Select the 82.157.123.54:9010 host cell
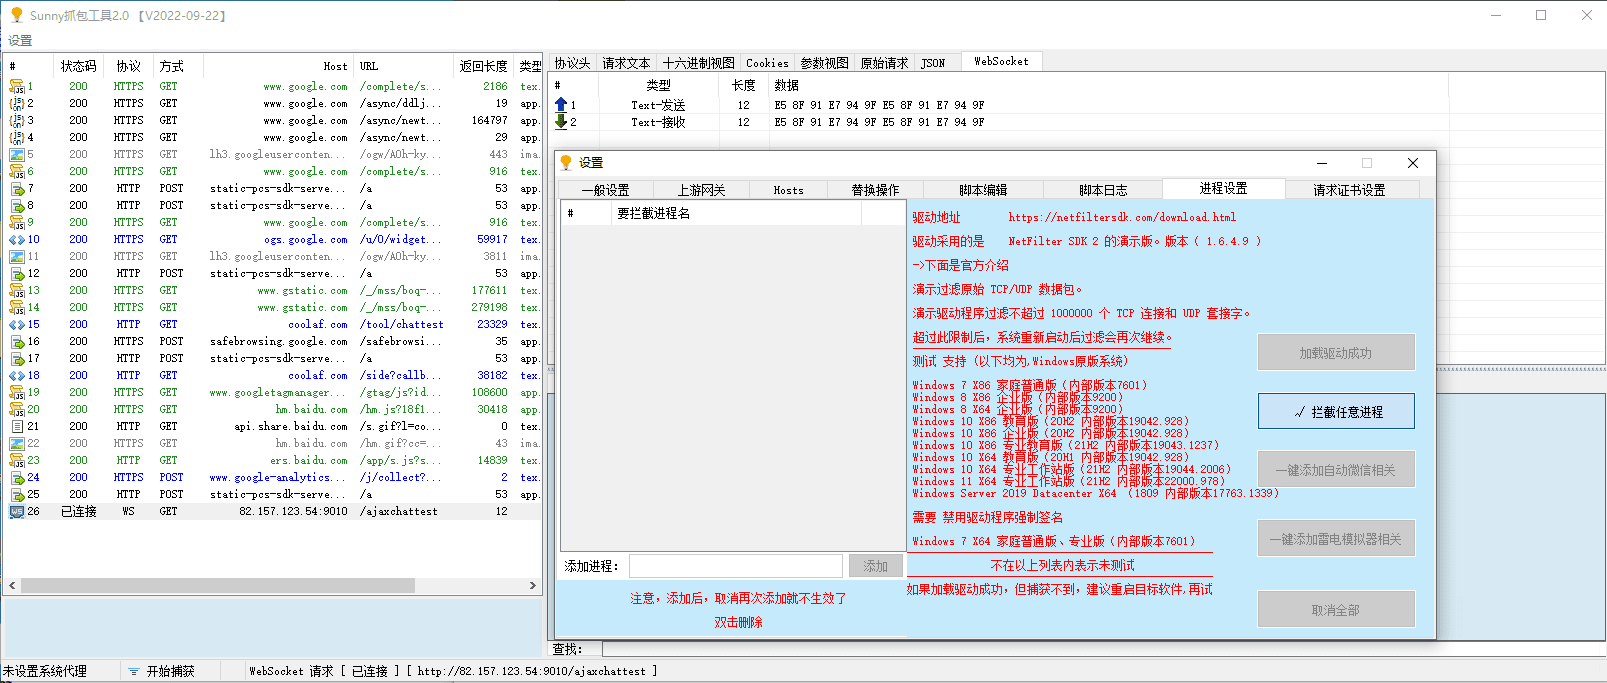The image size is (1607, 683). [x=293, y=512]
